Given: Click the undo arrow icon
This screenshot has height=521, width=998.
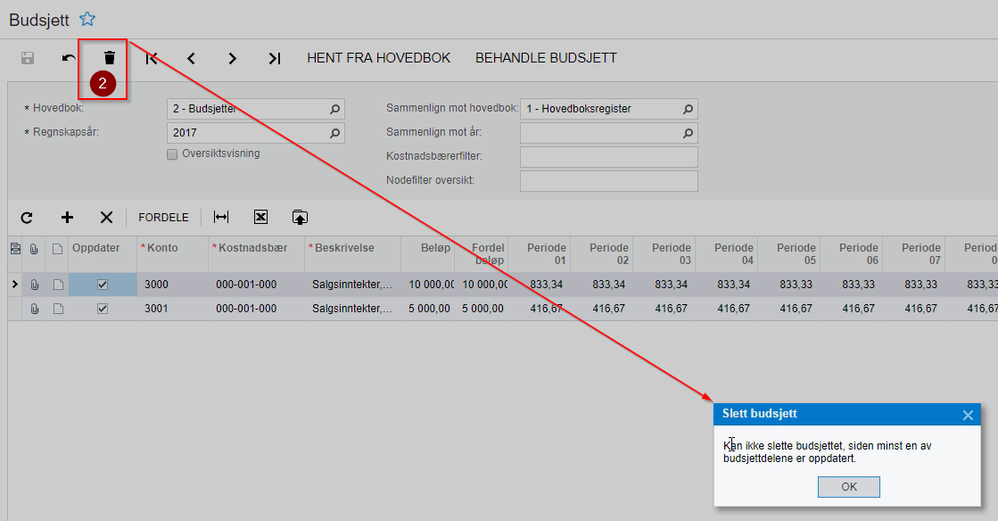Looking at the screenshot, I should pos(69,58).
